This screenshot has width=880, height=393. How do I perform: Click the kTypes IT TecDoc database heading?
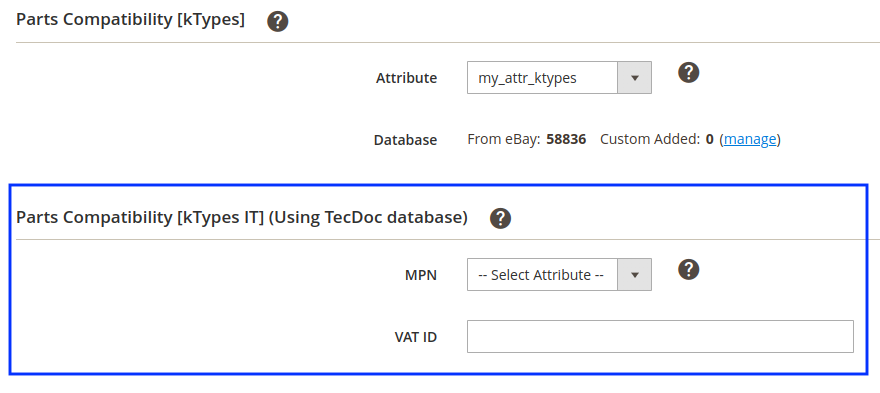(242, 217)
